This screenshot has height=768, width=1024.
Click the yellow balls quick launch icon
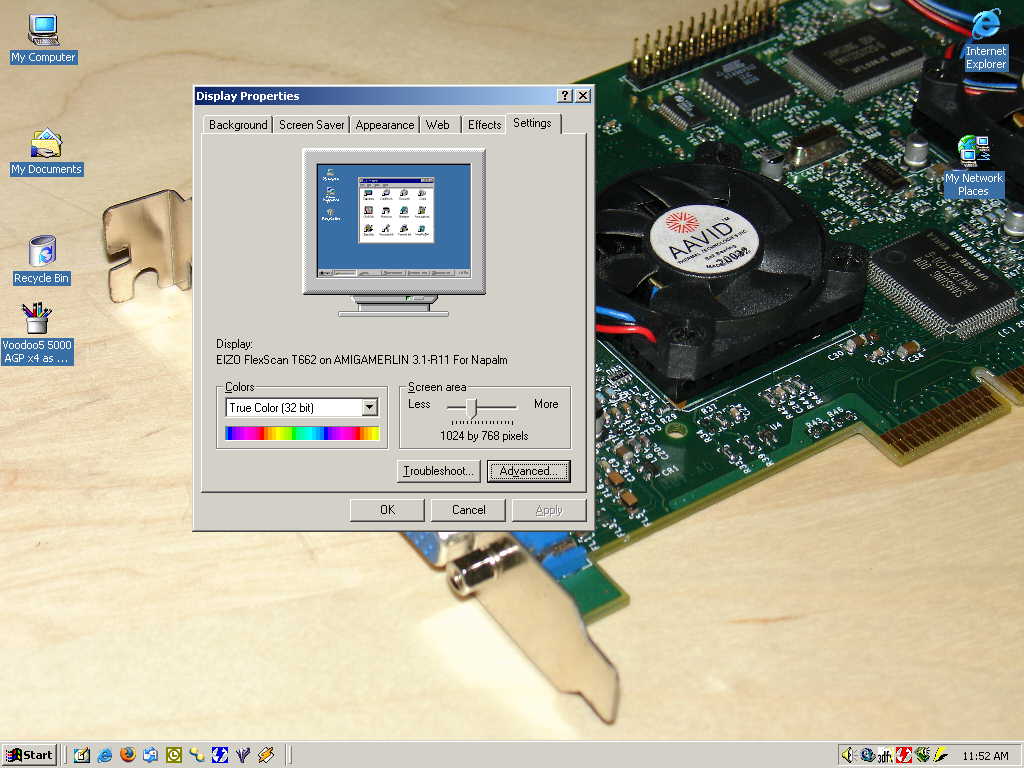point(197,755)
